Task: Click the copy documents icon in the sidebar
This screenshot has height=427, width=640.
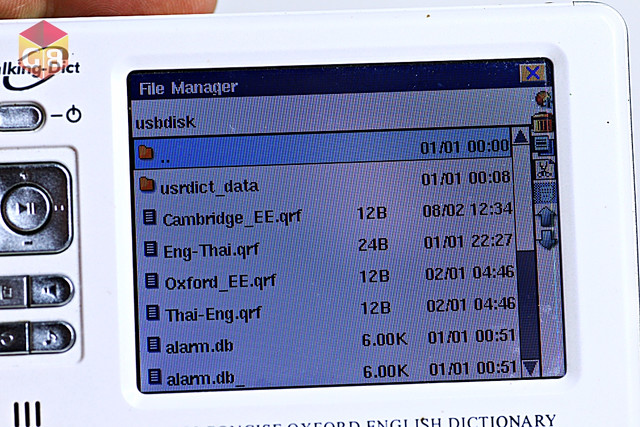Action: pyautogui.click(x=543, y=145)
